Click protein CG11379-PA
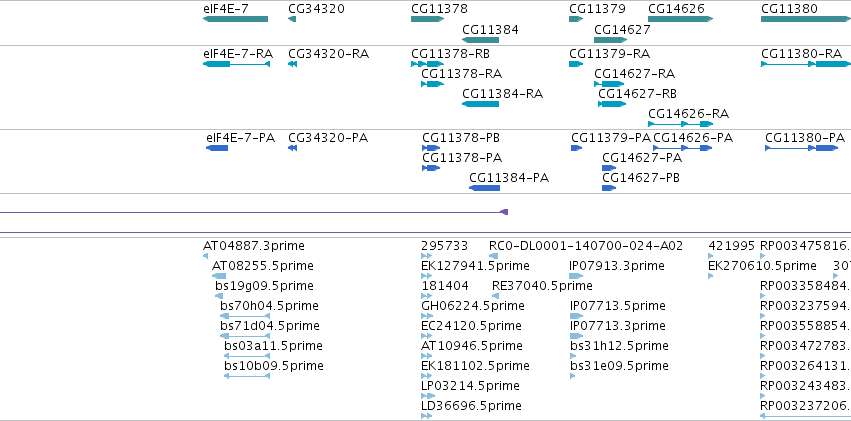 [x=576, y=148]
